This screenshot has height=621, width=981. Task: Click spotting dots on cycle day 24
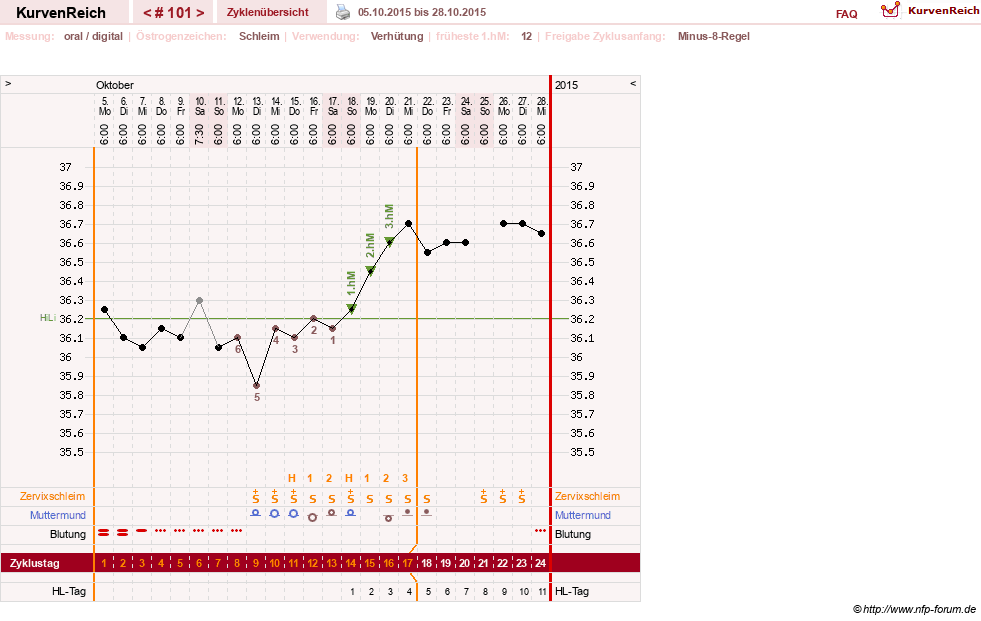coord(541,530)
